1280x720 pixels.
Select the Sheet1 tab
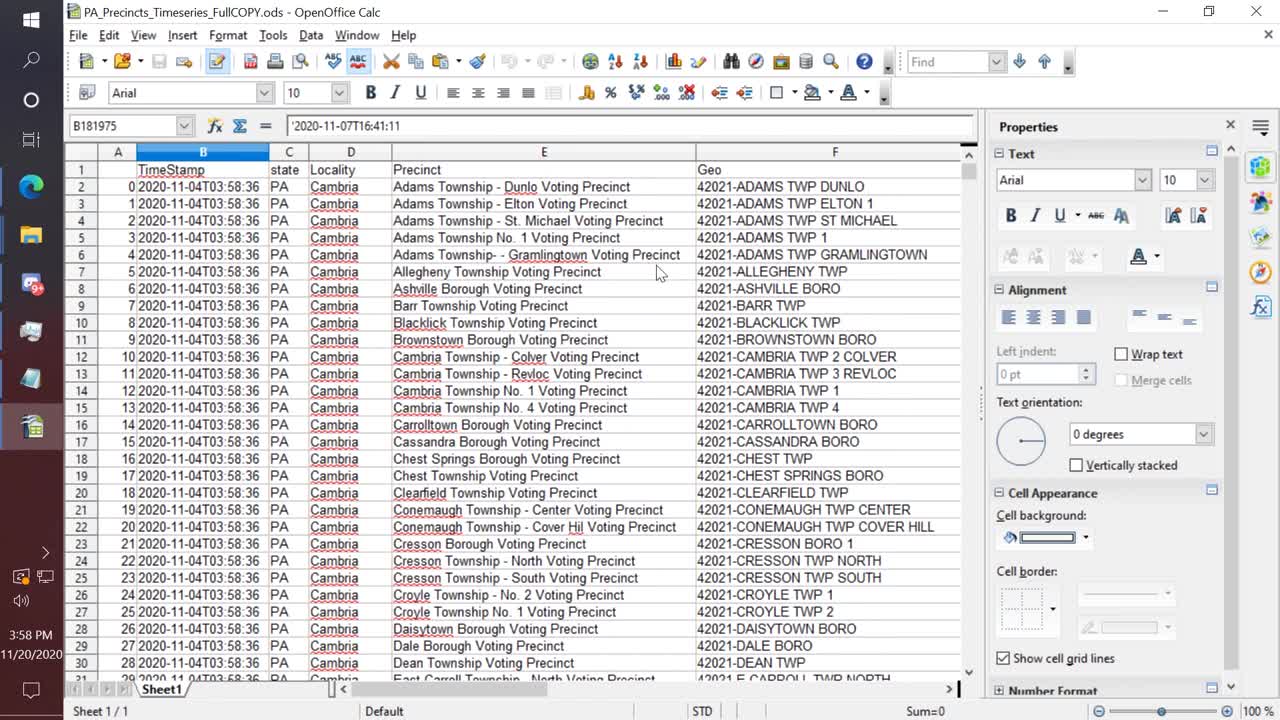(161, 690)
